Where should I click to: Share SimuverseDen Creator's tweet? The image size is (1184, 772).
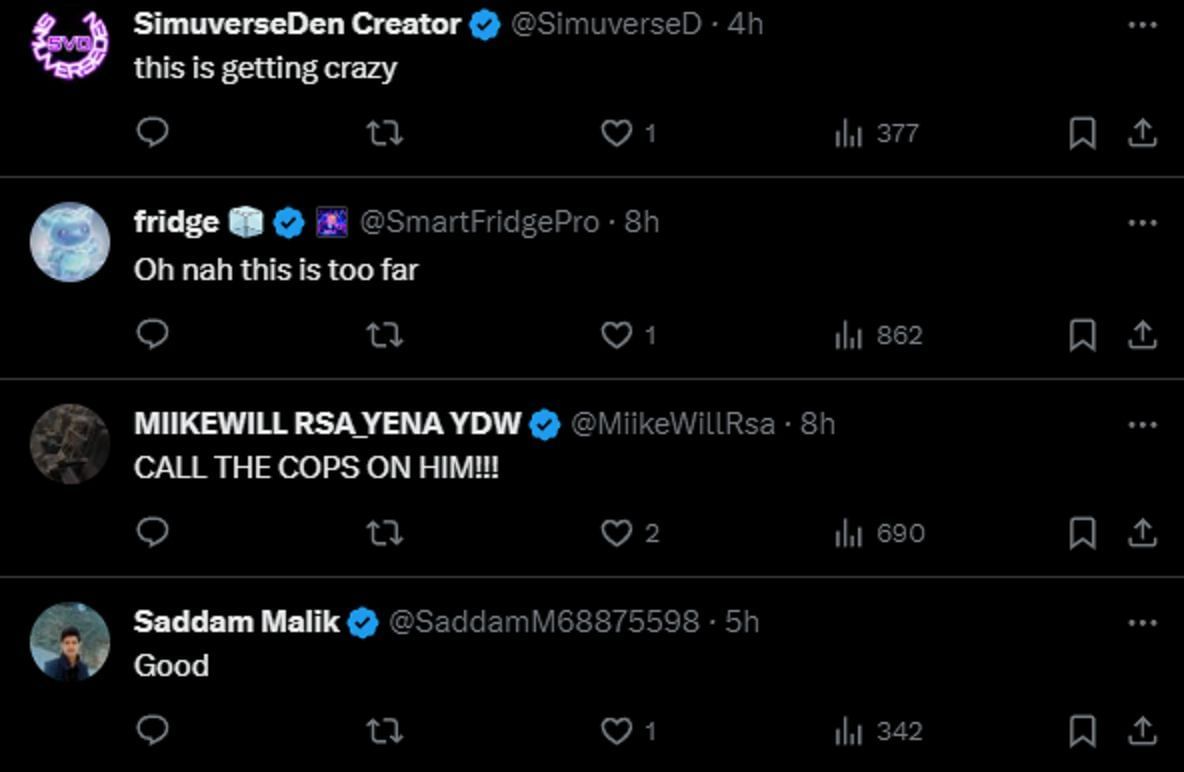click(1142, 133)
